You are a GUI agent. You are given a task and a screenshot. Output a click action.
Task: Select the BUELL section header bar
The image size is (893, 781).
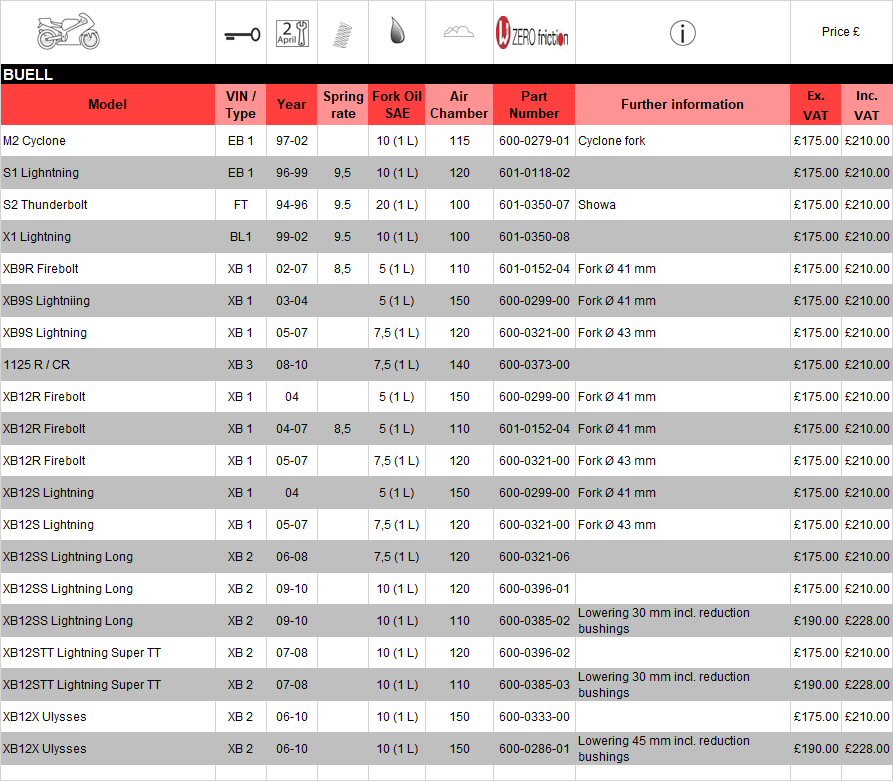446,75
